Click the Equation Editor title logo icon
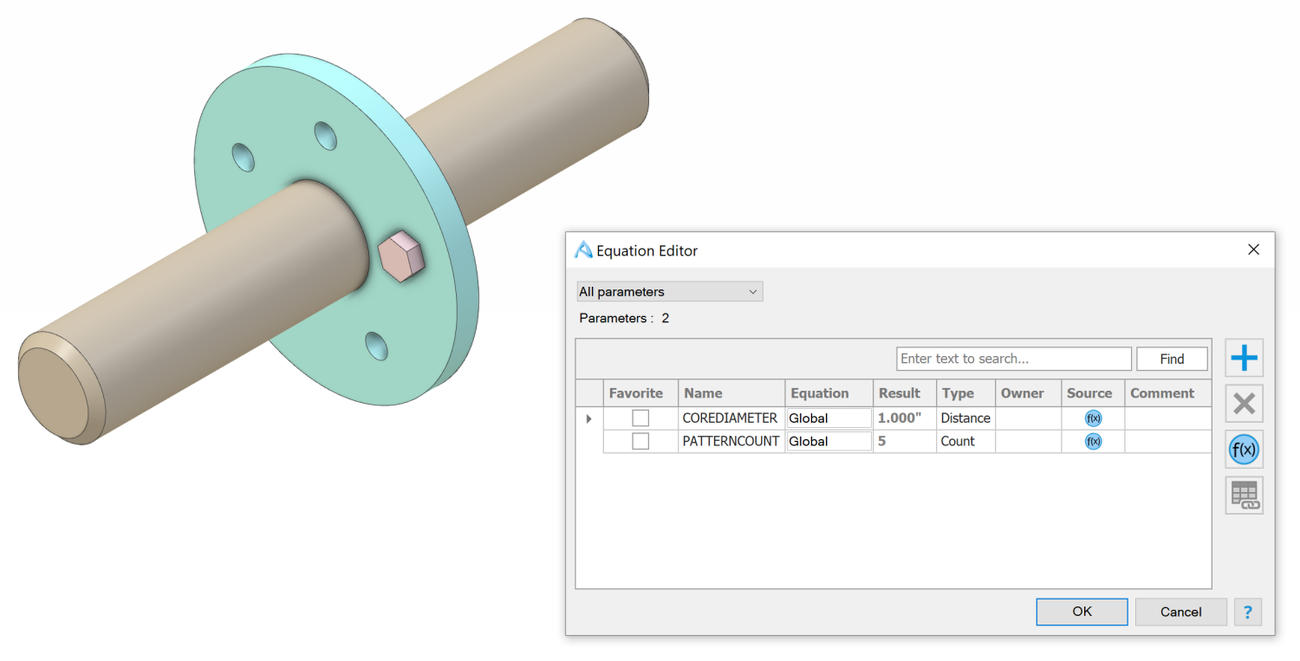The image size is (1300, 661). click(x=583, y=250)
